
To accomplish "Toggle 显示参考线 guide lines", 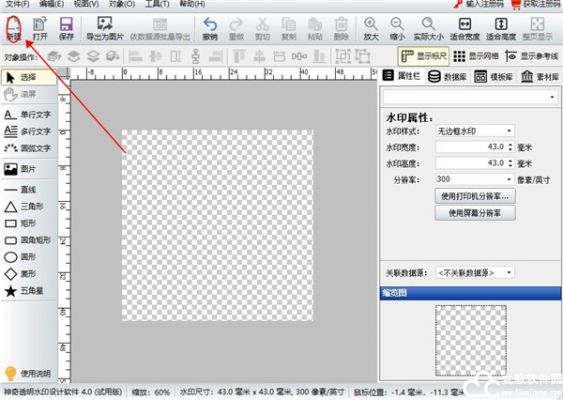I will pyautogui.click(x=532, y=56).
